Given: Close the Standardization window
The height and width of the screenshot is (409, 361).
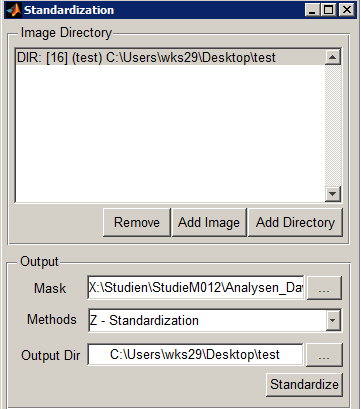Looking at the screenshot, I should [347, 10].
